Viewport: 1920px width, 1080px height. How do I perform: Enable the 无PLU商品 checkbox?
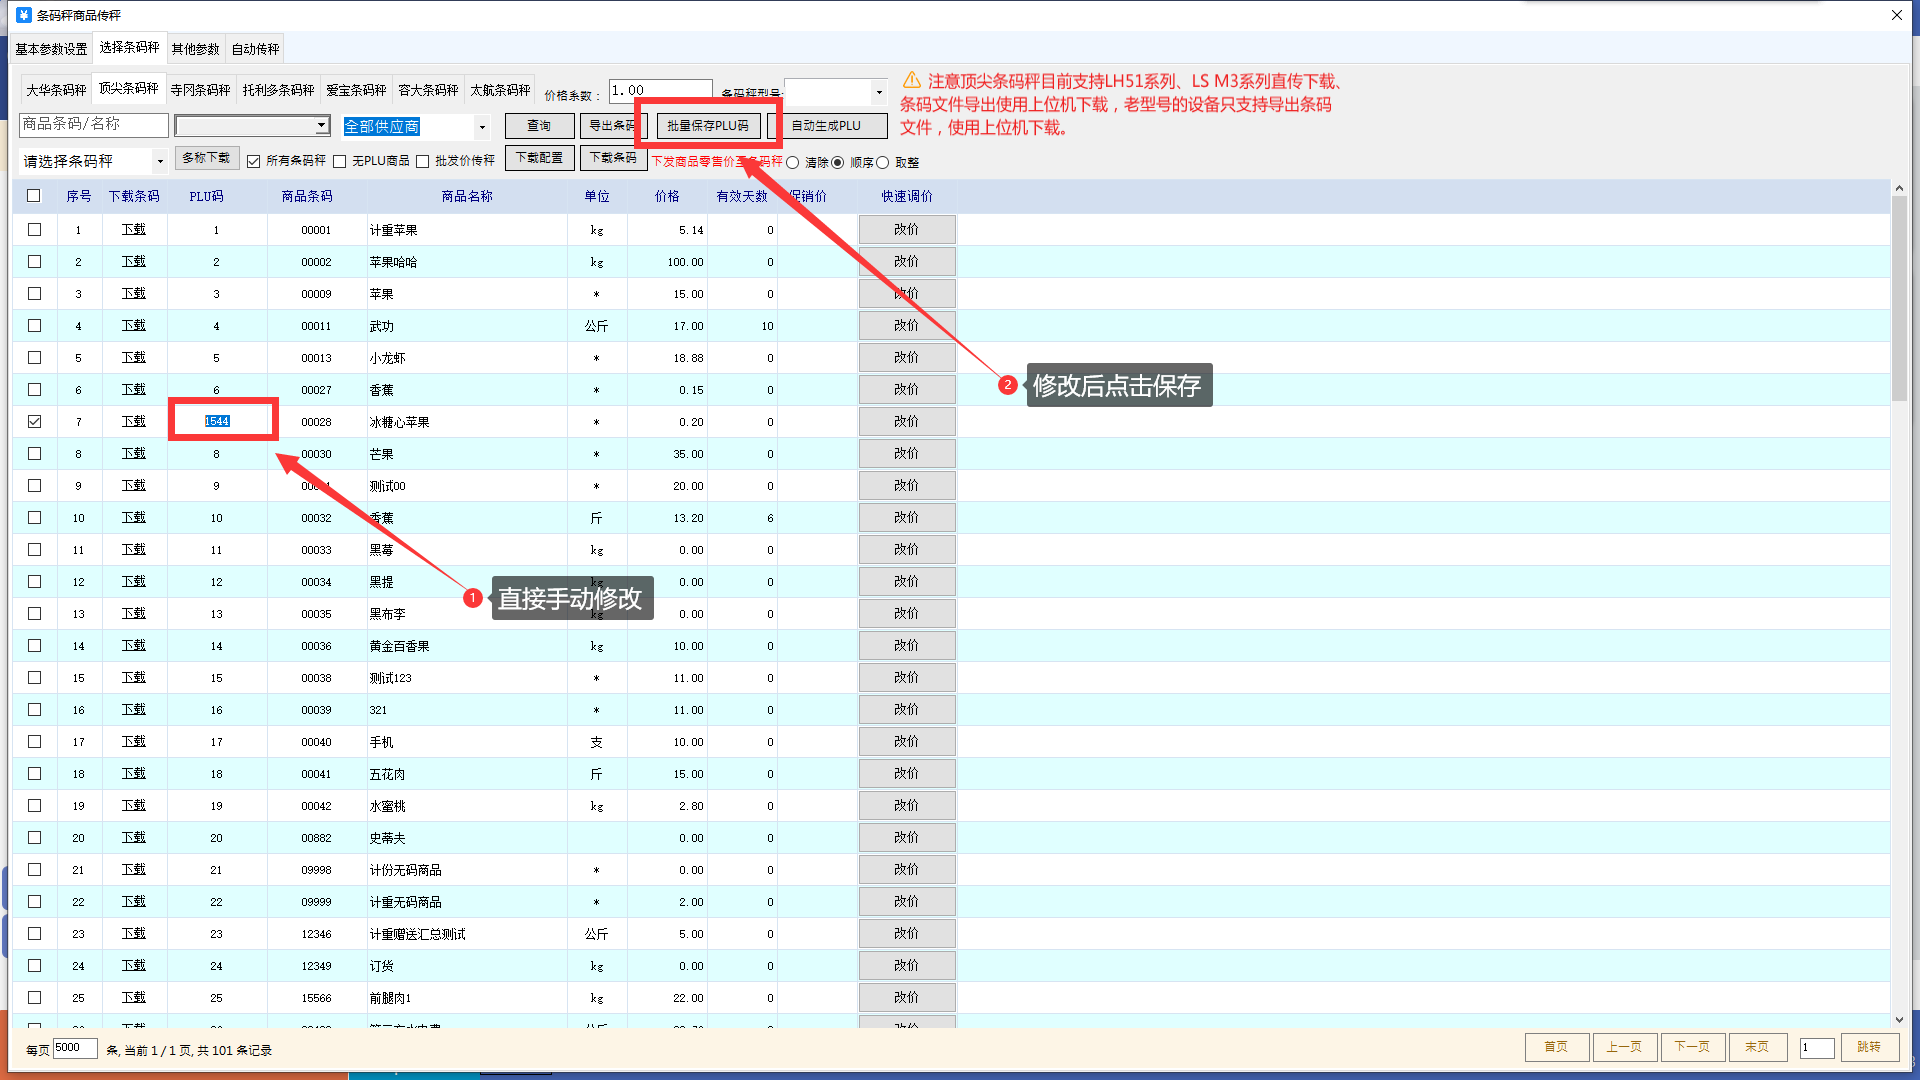coord(340,161)
